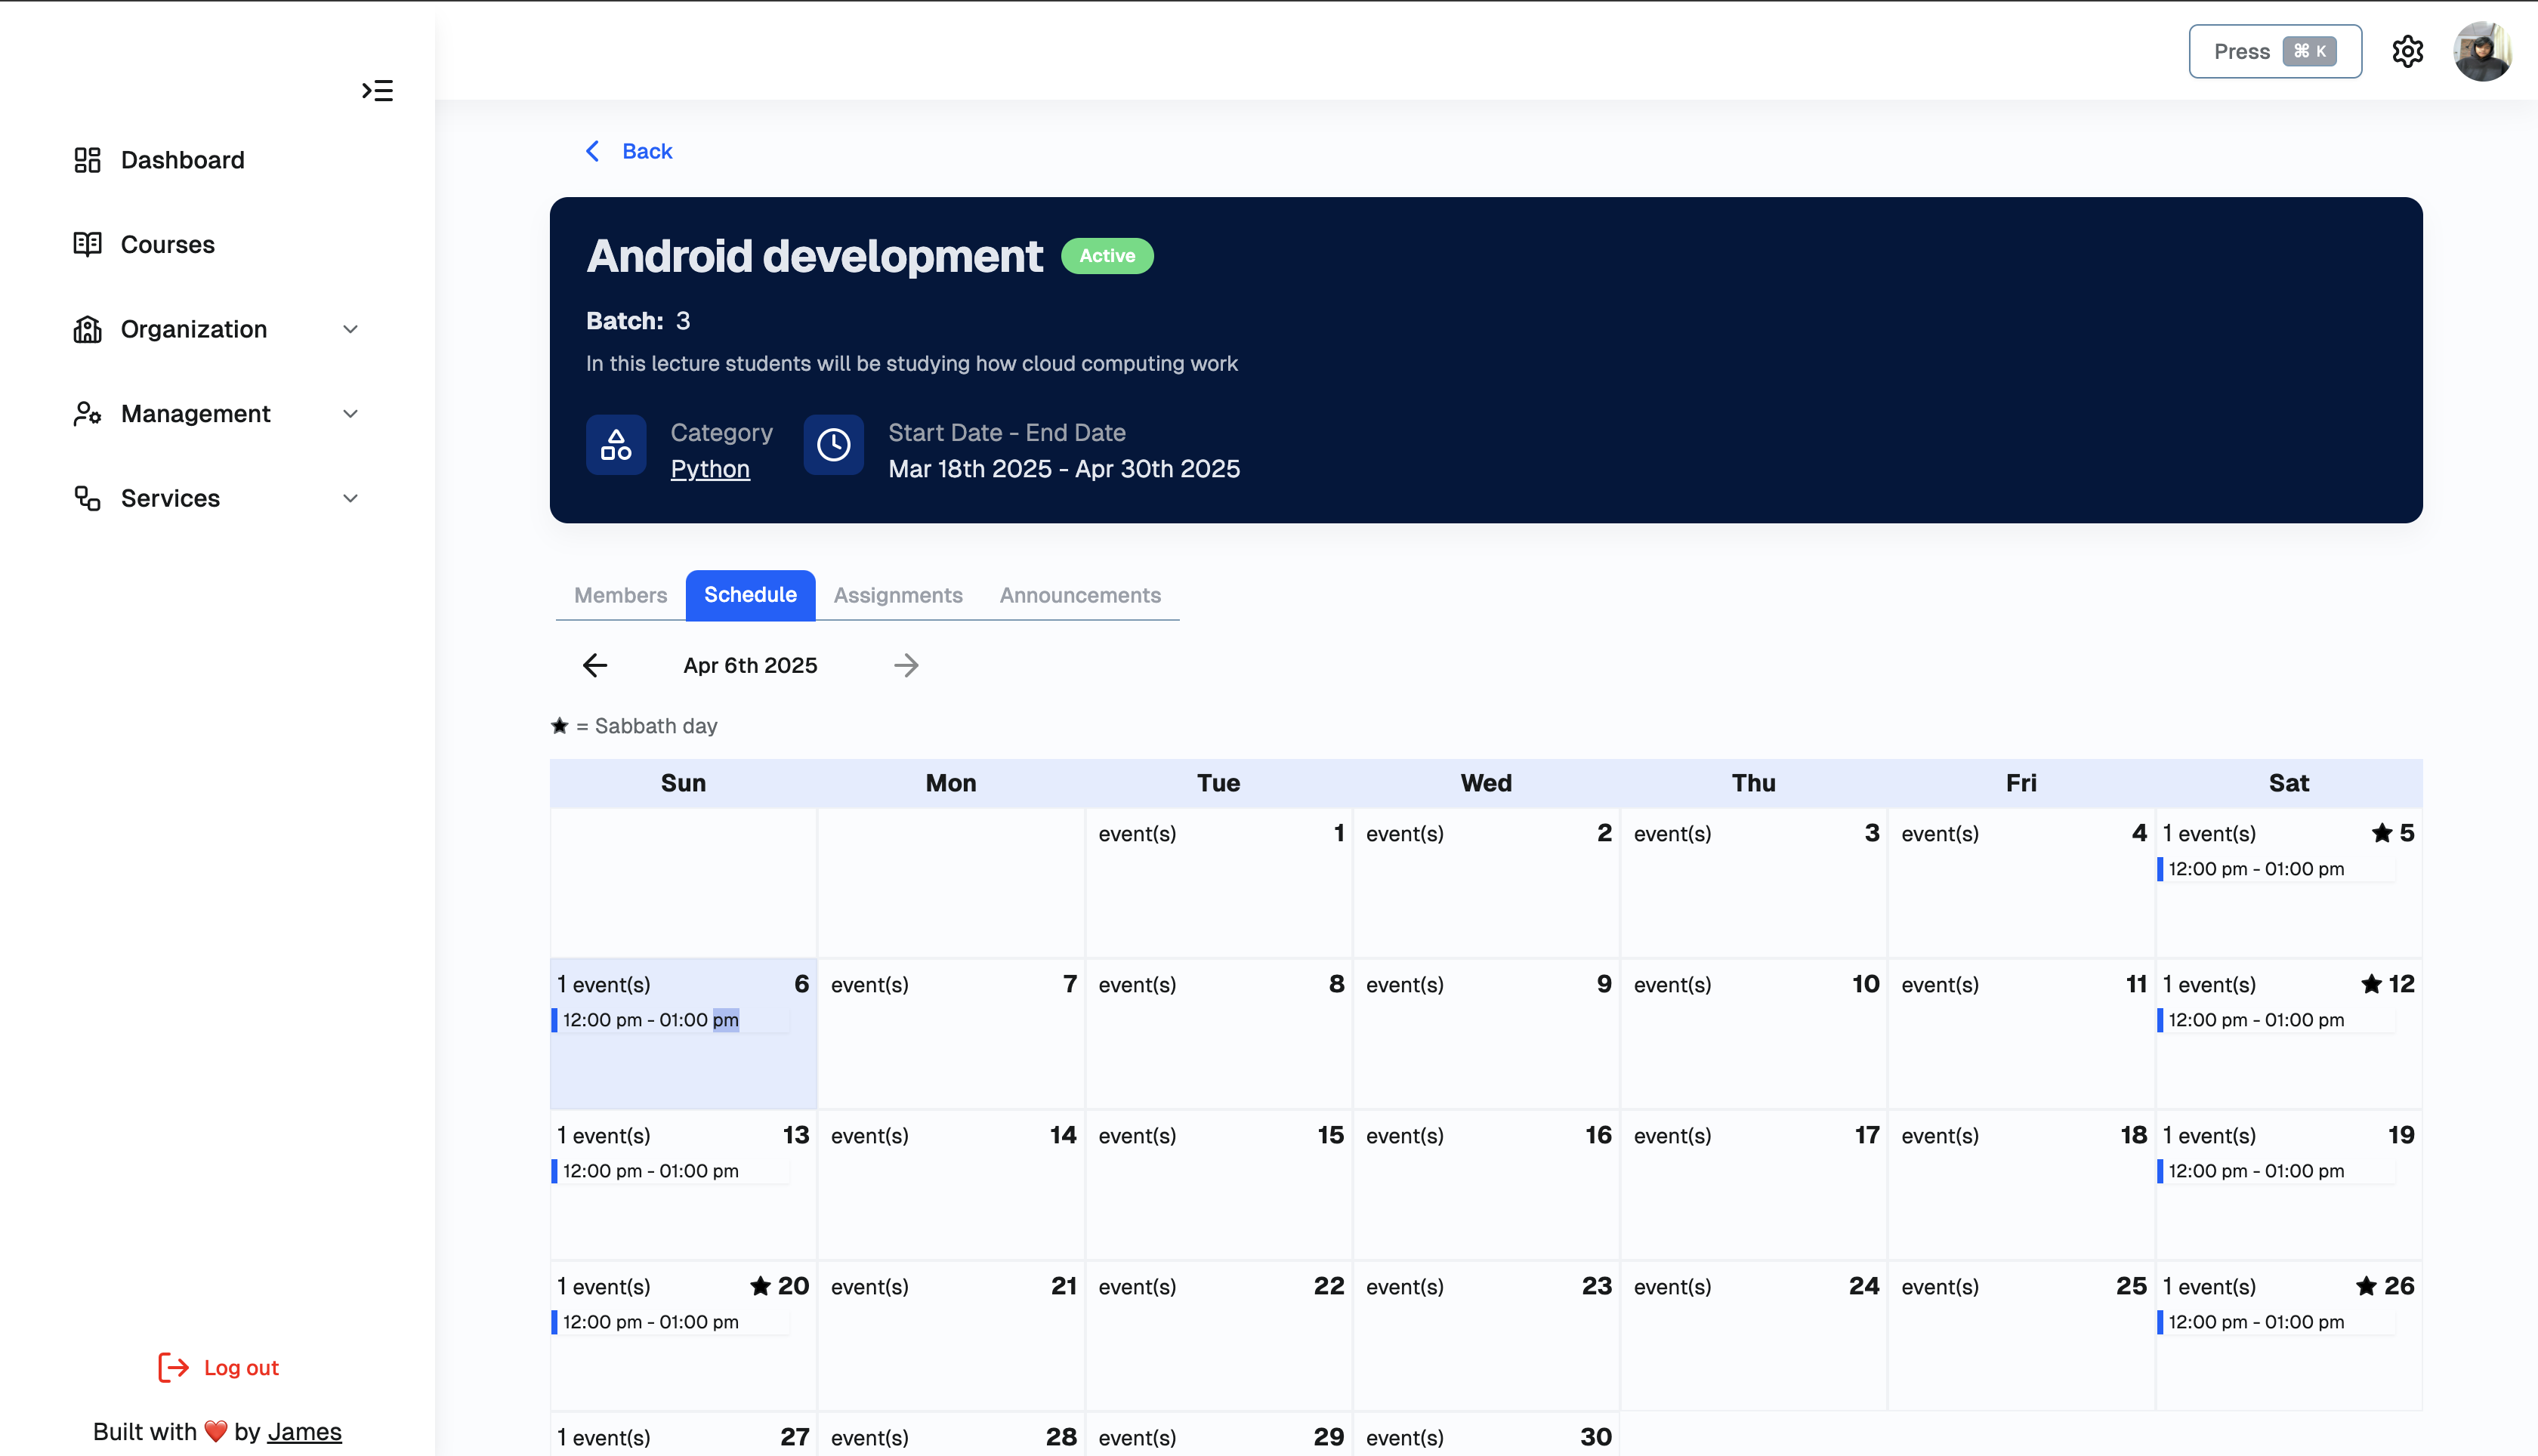Expand the Services menu chevron
2538x1456 pixels.
pos(350,498)
